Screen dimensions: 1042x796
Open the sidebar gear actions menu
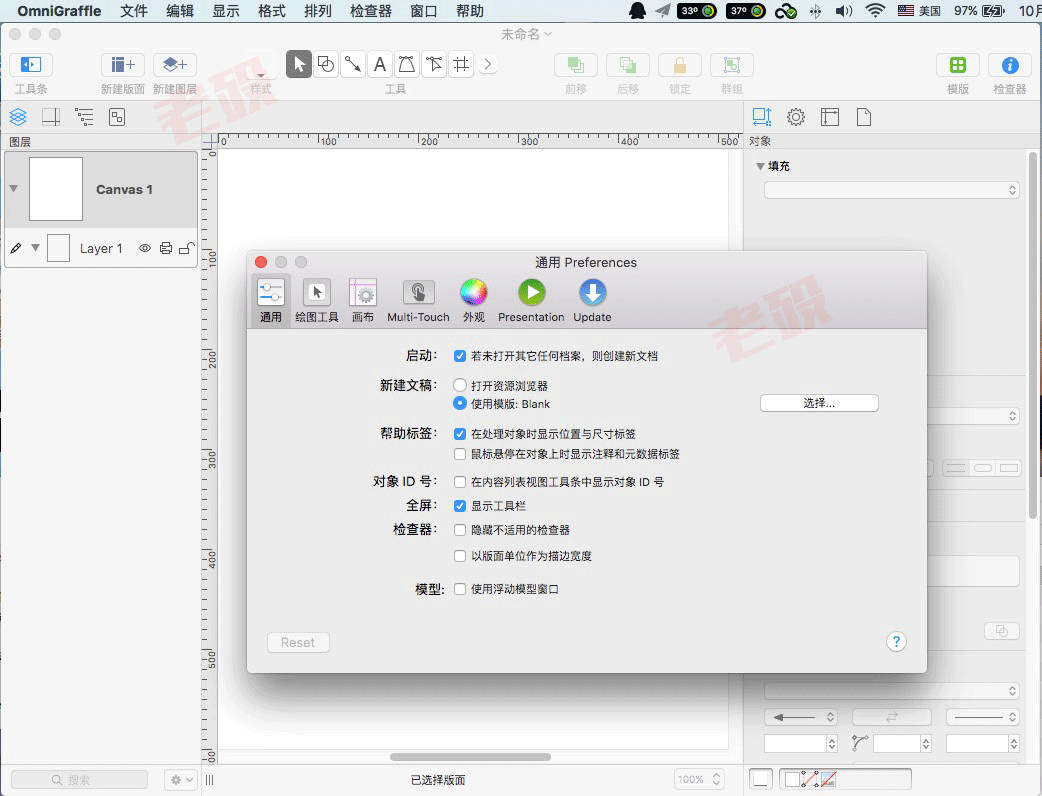tap(181, 779)
